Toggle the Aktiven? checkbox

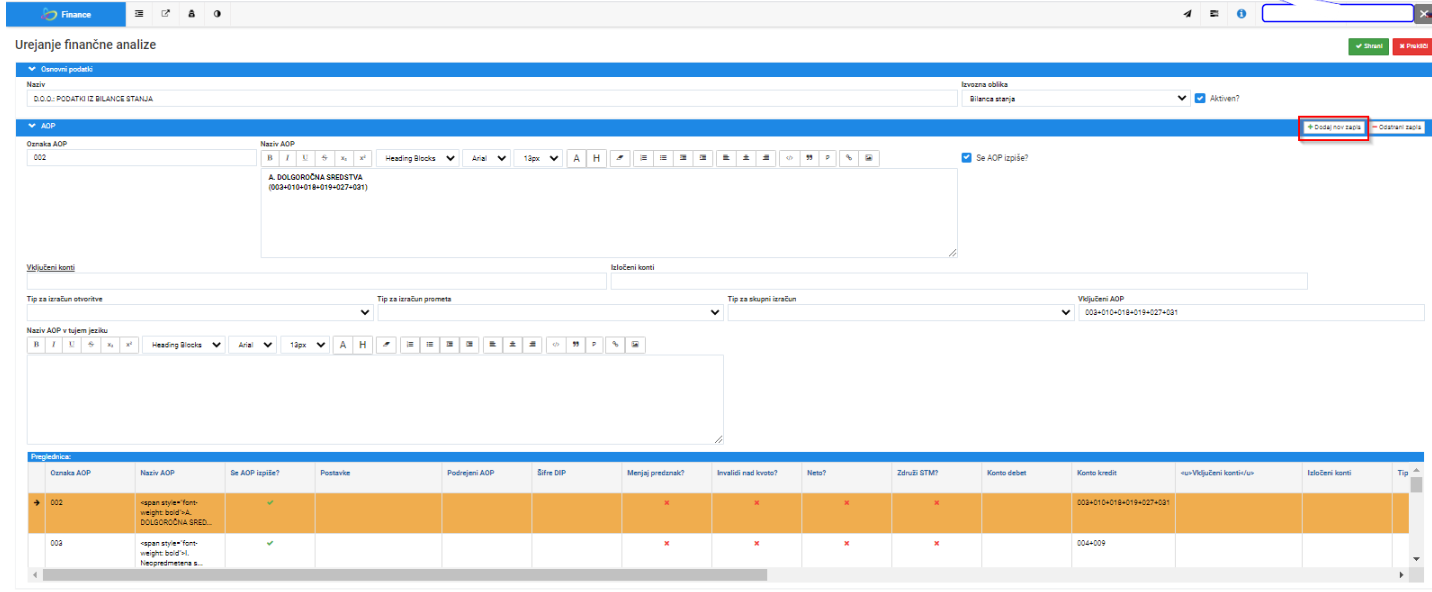tap(1201, 98)
